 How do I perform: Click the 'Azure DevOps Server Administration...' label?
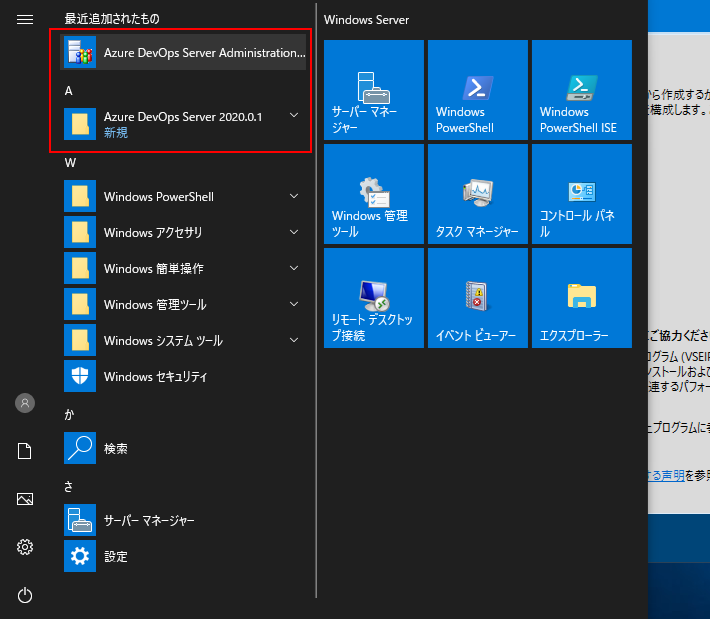pyautogui.click(x=205, y=53)
